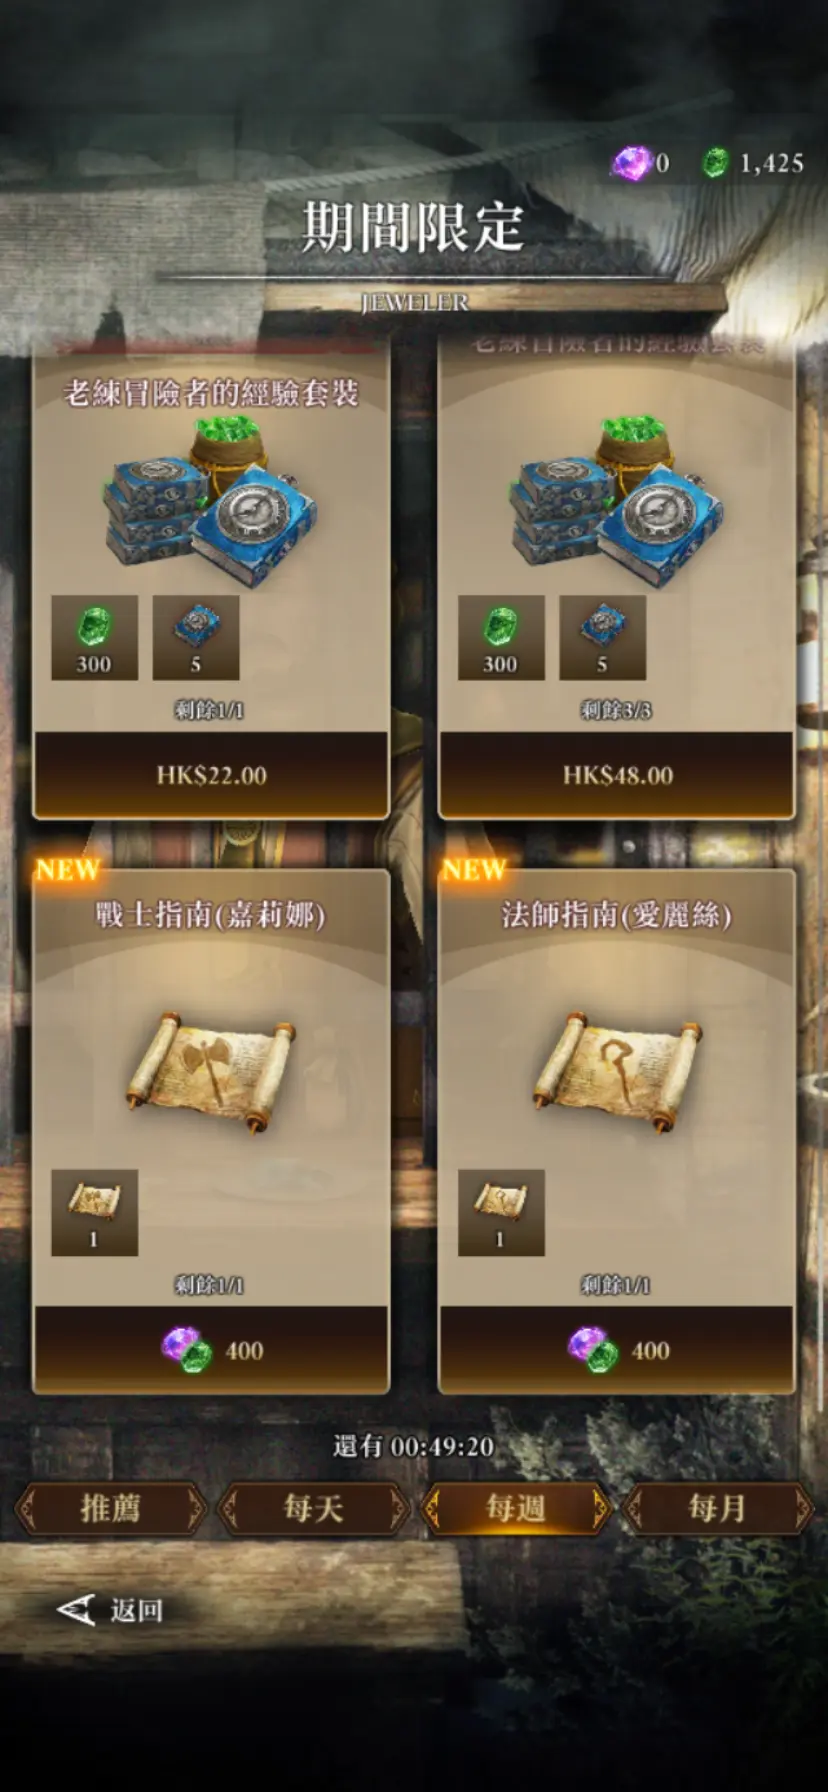The image size is (828, 1792).
Task: View the warrior axe scroll image
Action: click(x=211, y=1072)
